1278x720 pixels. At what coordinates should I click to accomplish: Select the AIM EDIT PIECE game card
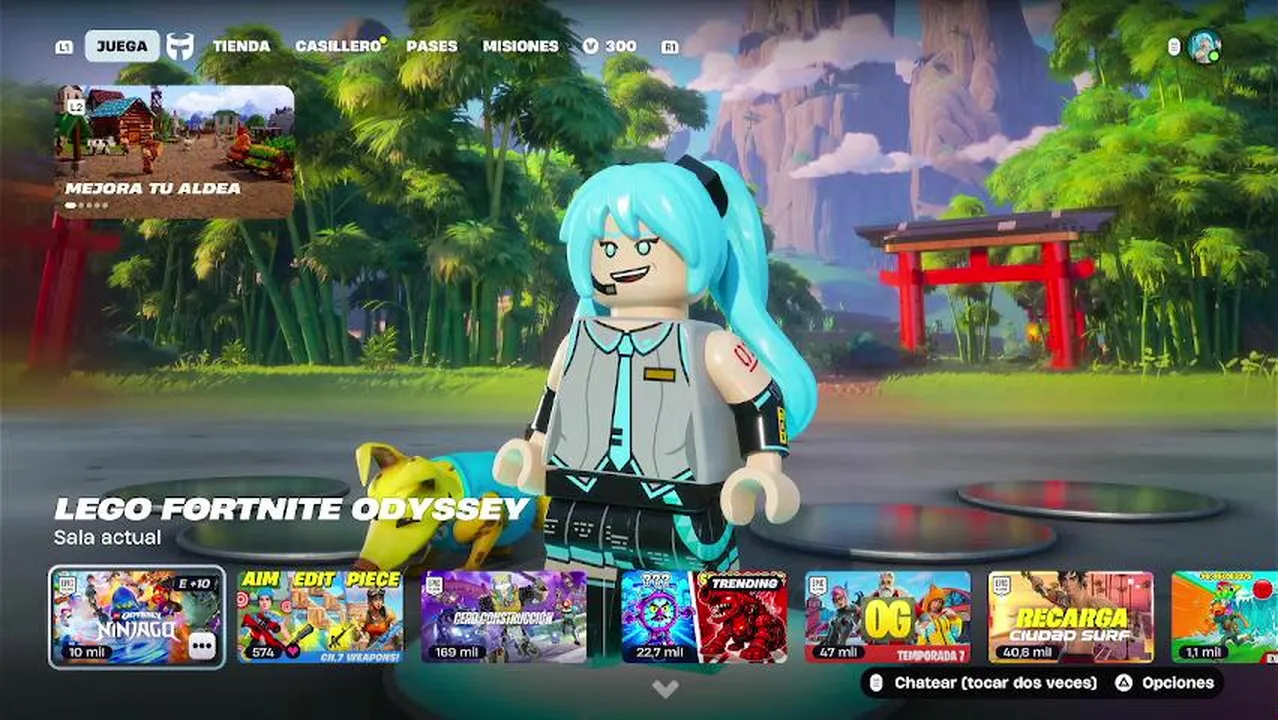click(x=320, y=617)
